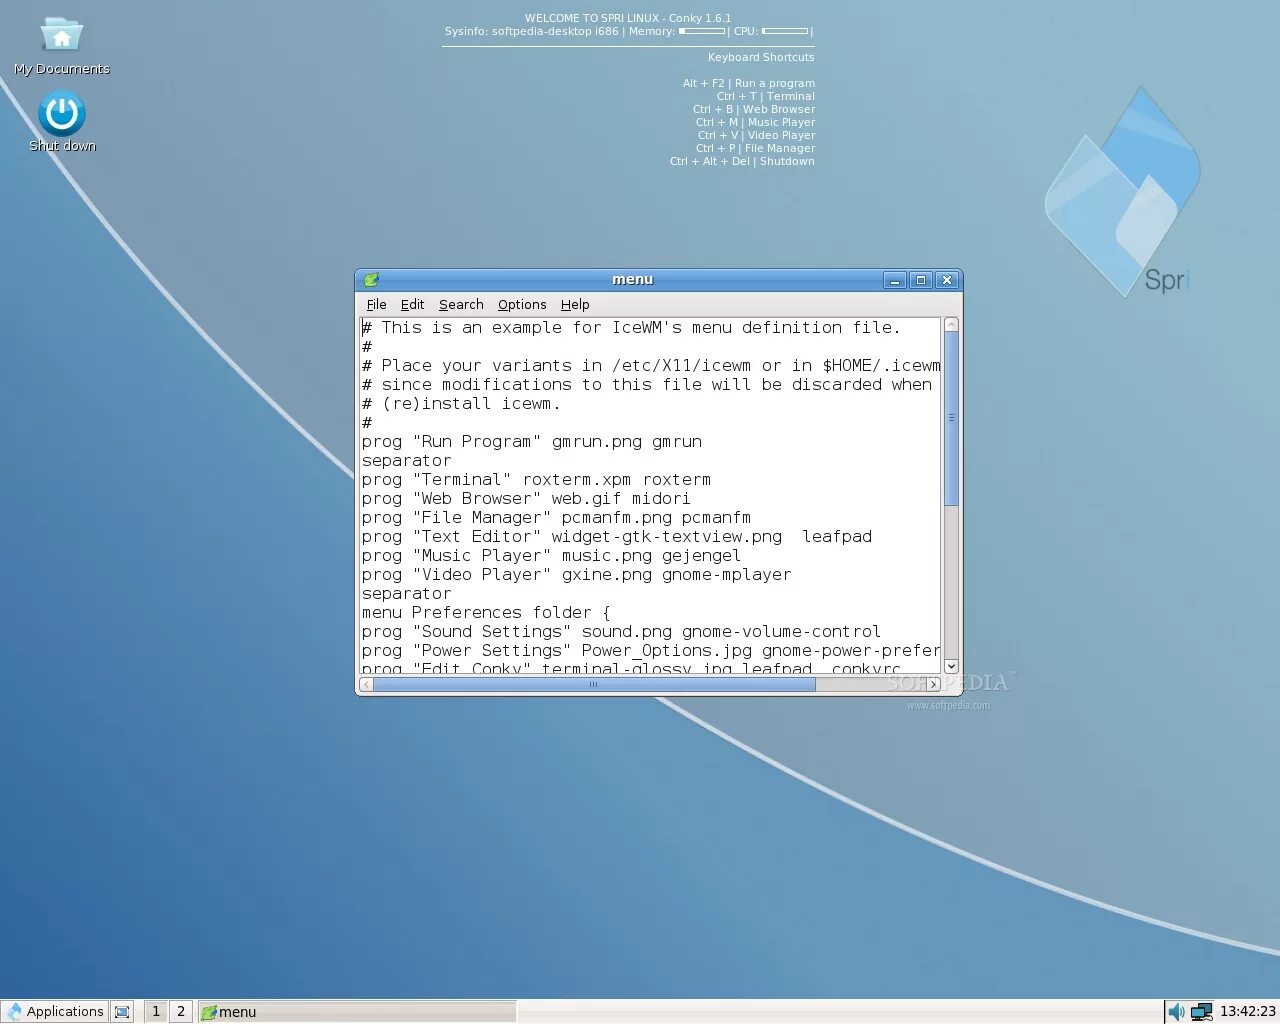Click the "Text Editor" leafpad line
This screenshot has height=1024, width=1280.
[x=617, y=537]
